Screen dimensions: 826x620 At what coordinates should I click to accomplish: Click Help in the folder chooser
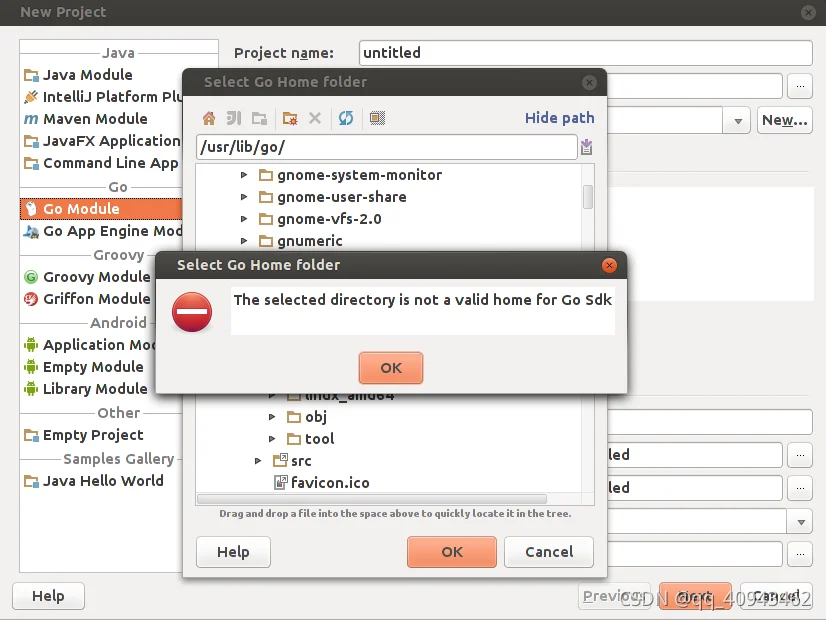pyautogui.click(x=233, y=552)
